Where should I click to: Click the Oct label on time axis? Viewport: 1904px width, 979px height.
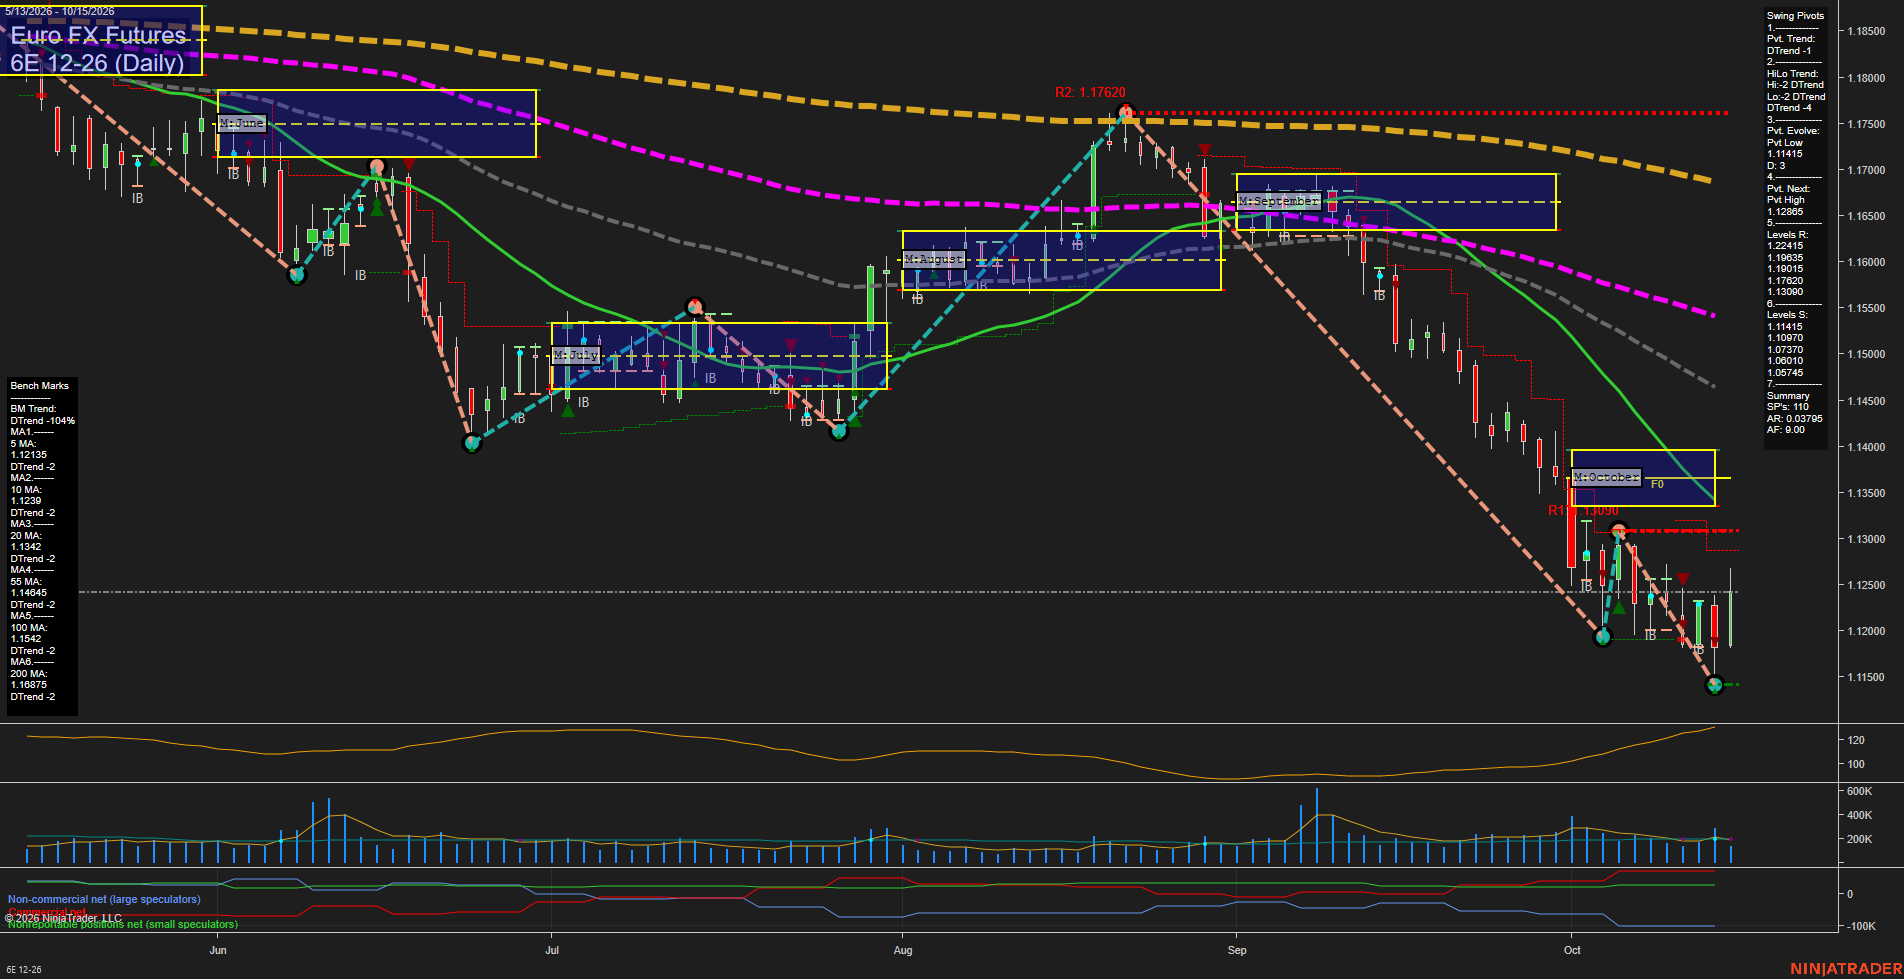tap(1572, 950)
